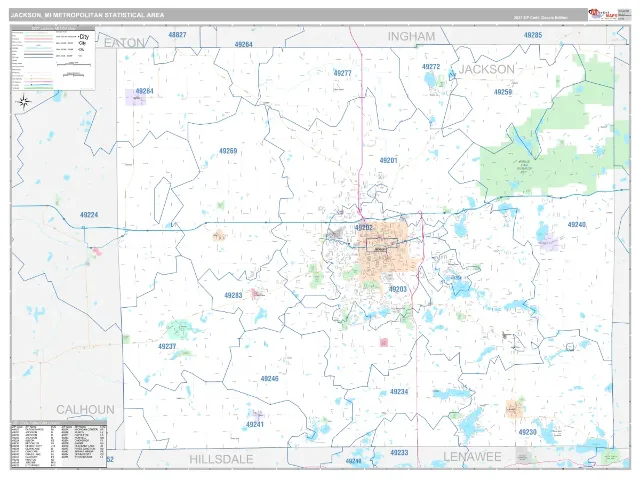Click the map title 'JACKSON, MI METROPOLITAN STATISTICAL AREA'
This screenshot has height=480, width=640.
87,15
